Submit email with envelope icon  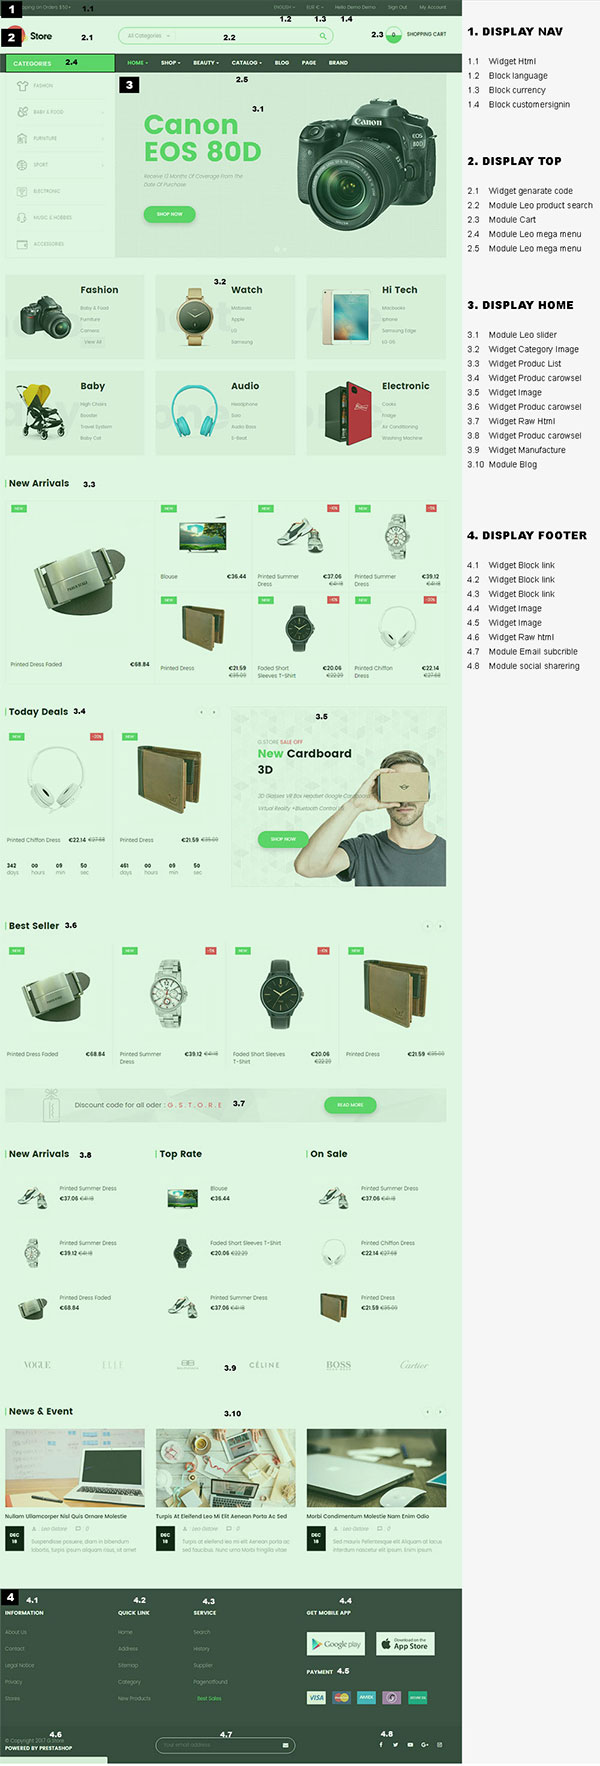click(x=286, y=1745)
